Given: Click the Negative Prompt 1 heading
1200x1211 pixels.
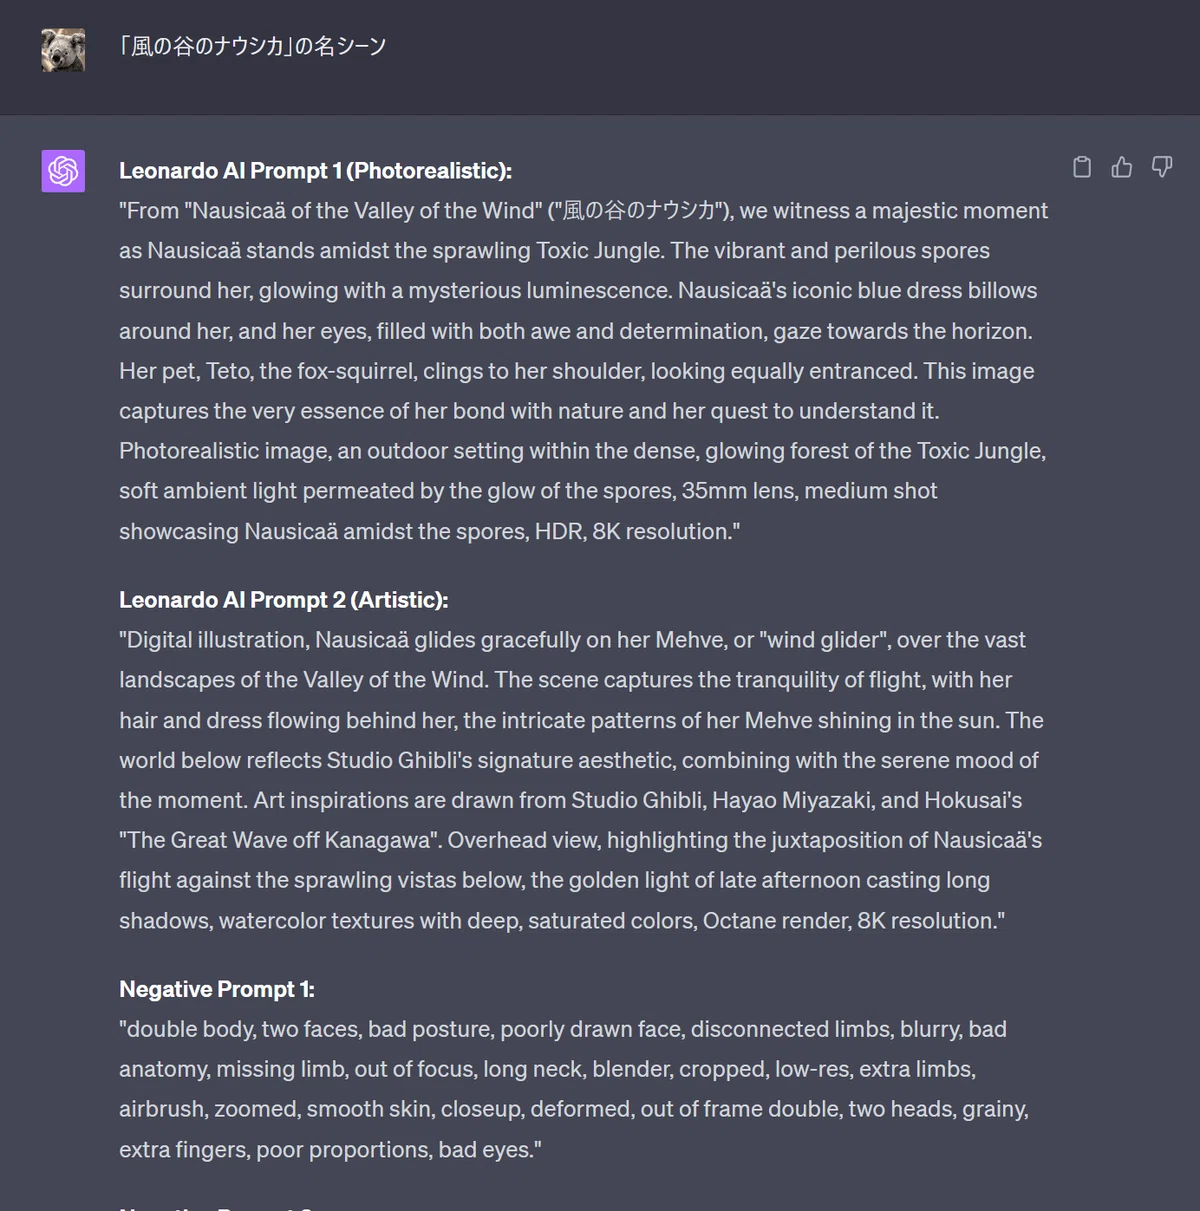Looking at the screenshot, I should pyautogui.click(x=217, y=989).
